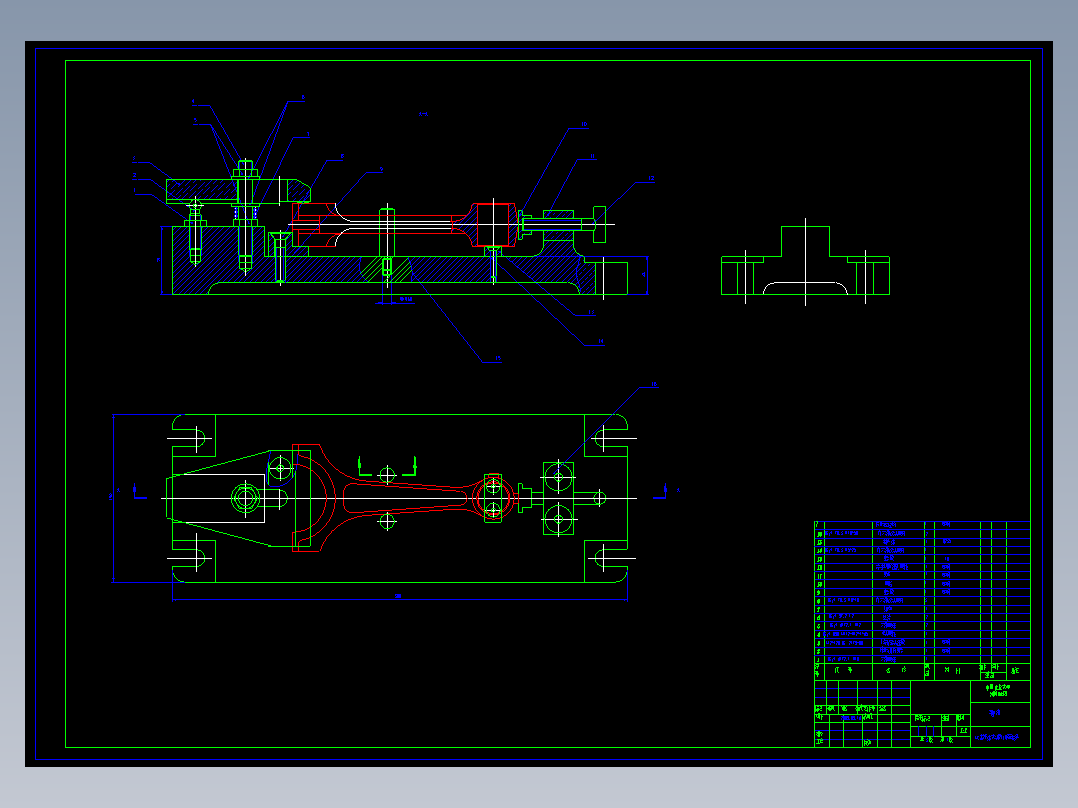Select balloon number 16 near the top view
The width and height of the screenshot is (1078, 808).
pyautogui.click(x=653, y=385)
